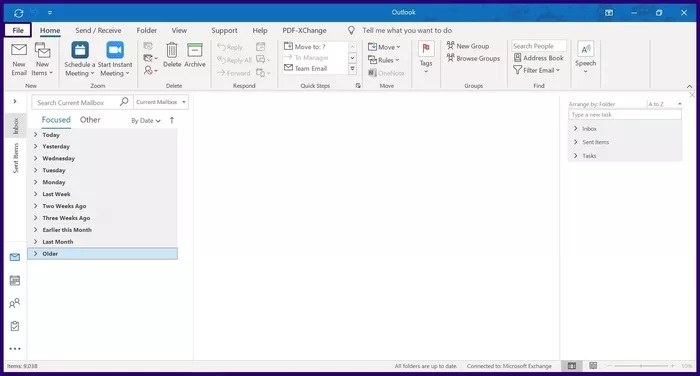
Task: Open the Speech read aloud menu
Action: (x=585, y=58)
